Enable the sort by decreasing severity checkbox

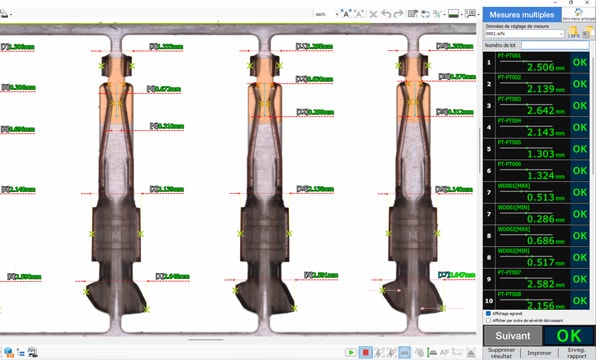[488, 320]
